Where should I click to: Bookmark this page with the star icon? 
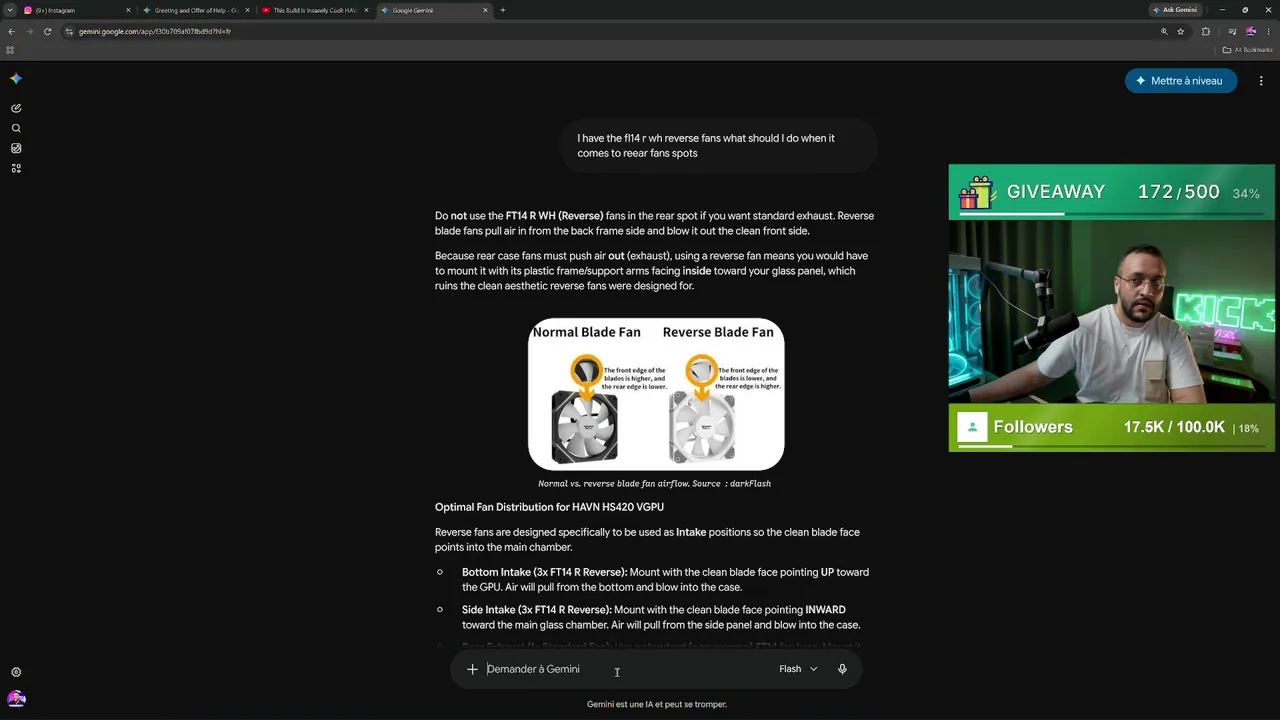point(1180,31)
